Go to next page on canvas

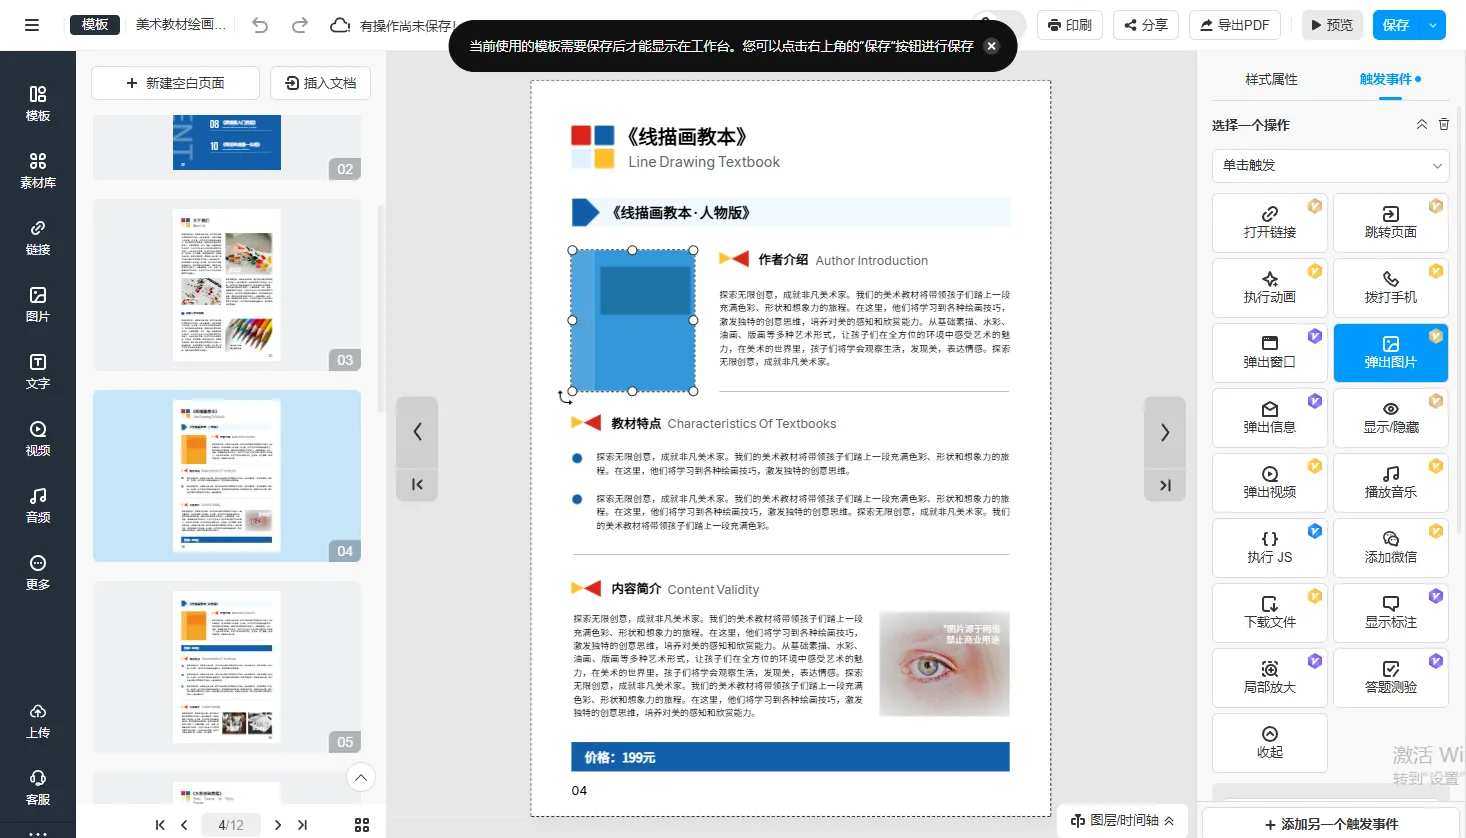click(1165, 432)
